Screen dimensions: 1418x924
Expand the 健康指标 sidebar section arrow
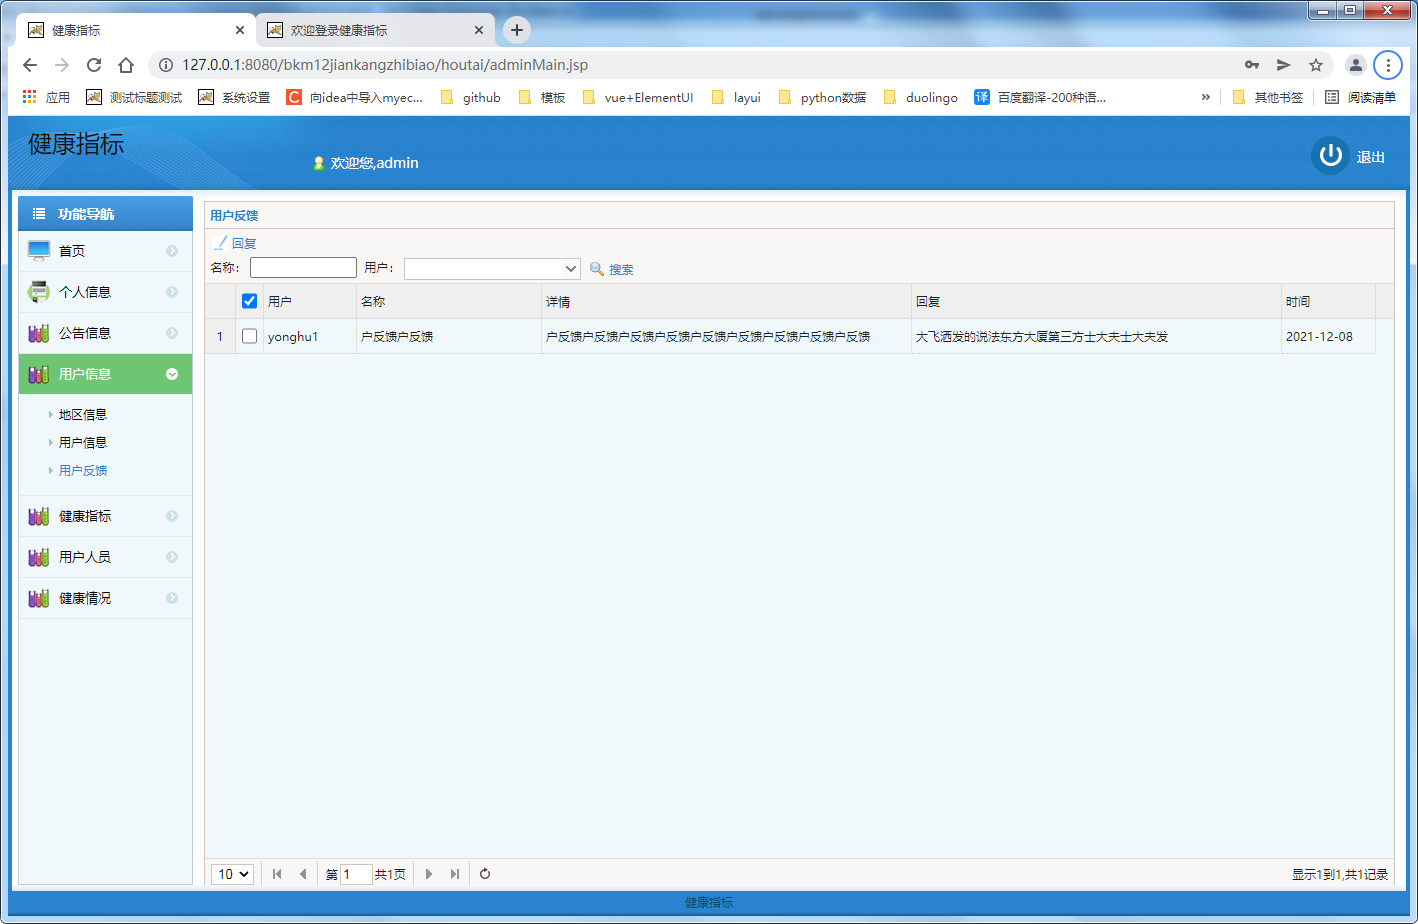[172, 516]
